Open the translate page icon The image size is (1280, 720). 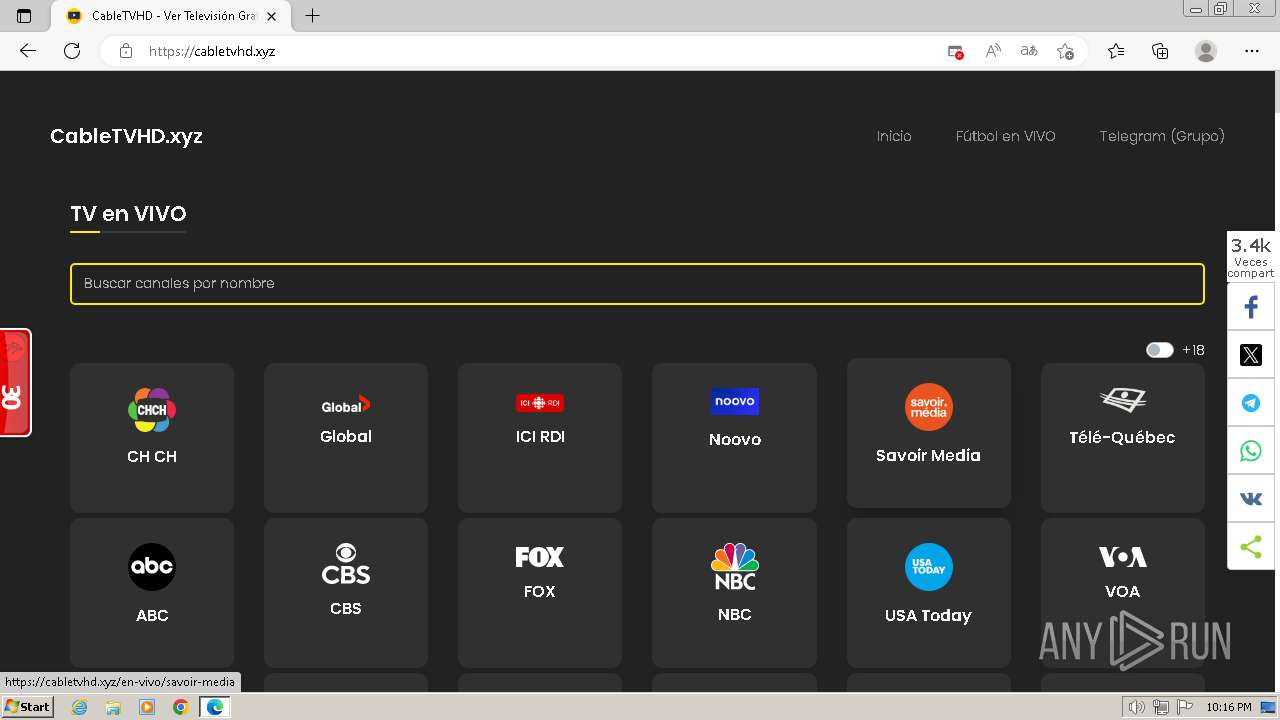[1029, 51]
